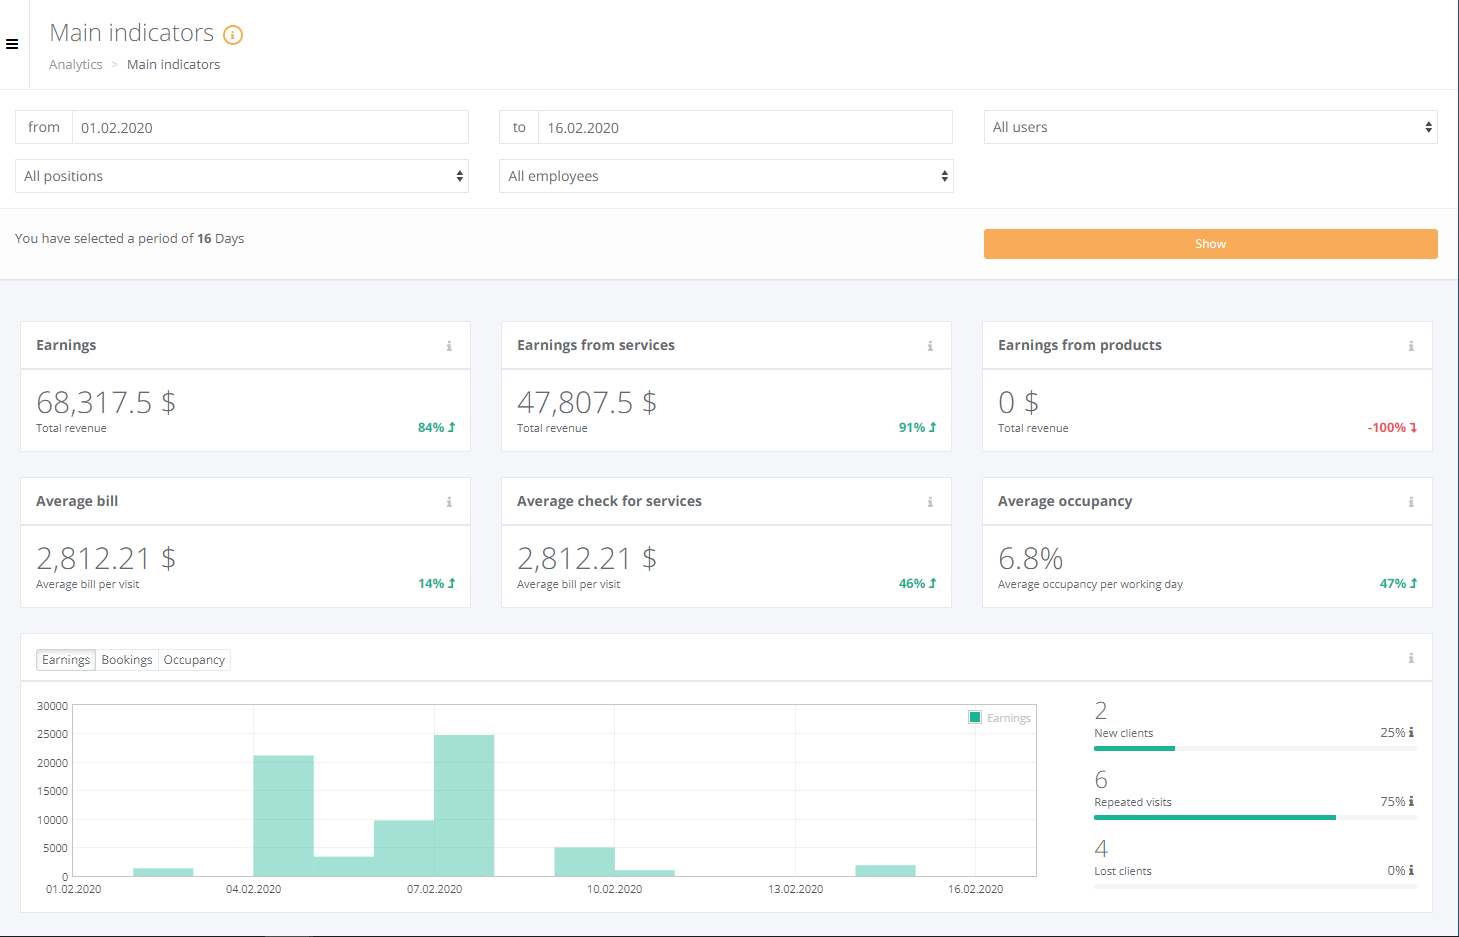Click the from date input field
The width and height of the screenshot is (1459, 937).
pos(270,128)
